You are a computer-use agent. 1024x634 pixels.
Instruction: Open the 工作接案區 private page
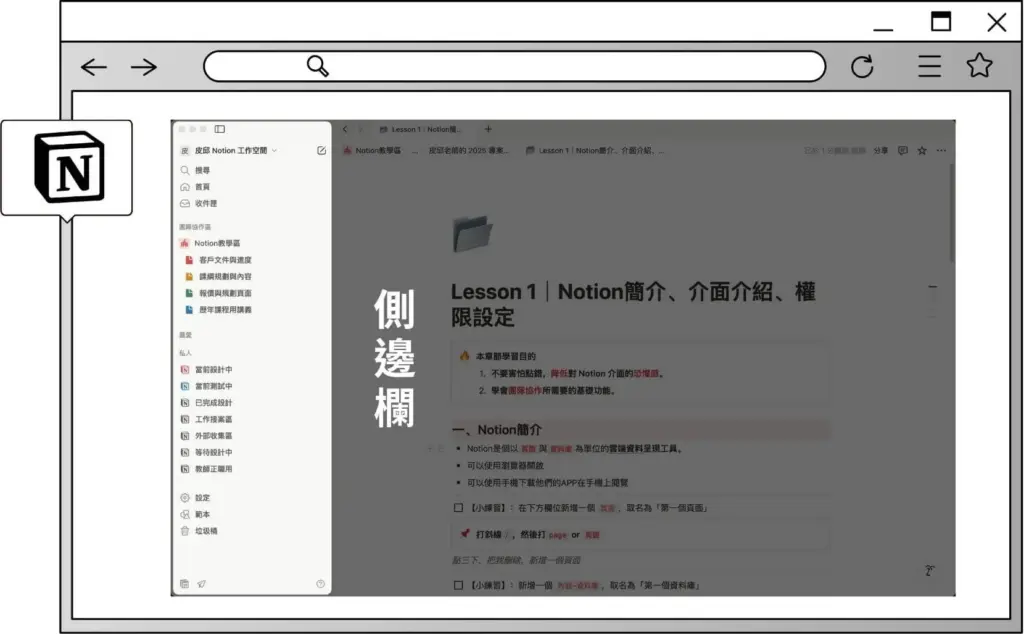(x=206, y=419)
